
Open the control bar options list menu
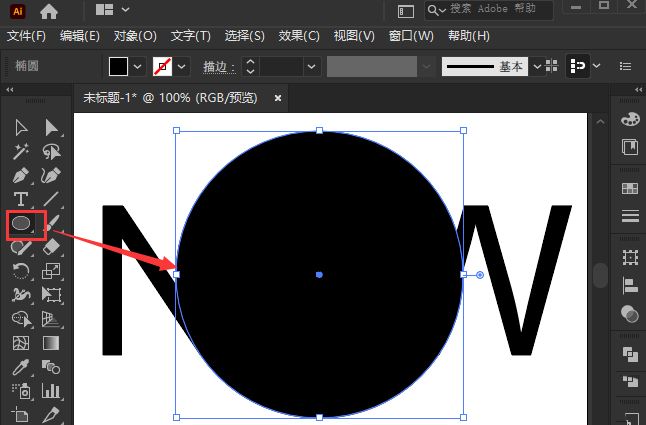pyautogui.click(x=625, y=66)
